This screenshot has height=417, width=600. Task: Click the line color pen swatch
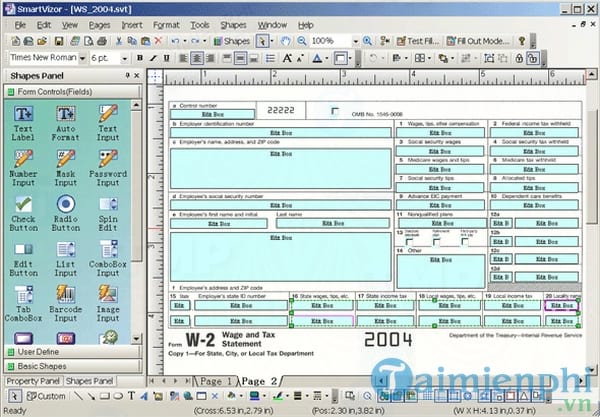pyautogui.click(x=278, y=396)
